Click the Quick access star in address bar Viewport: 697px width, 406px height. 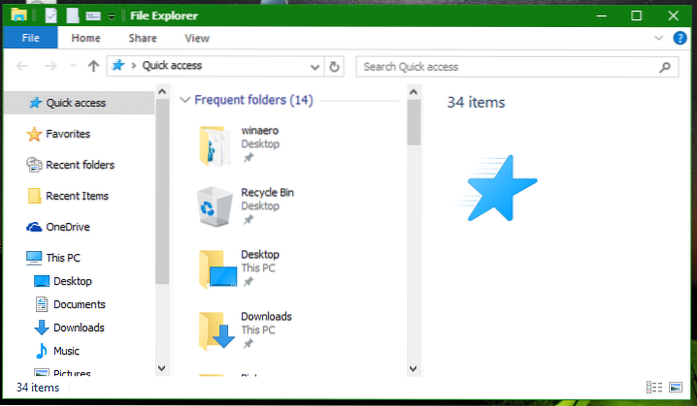point(118,66)
